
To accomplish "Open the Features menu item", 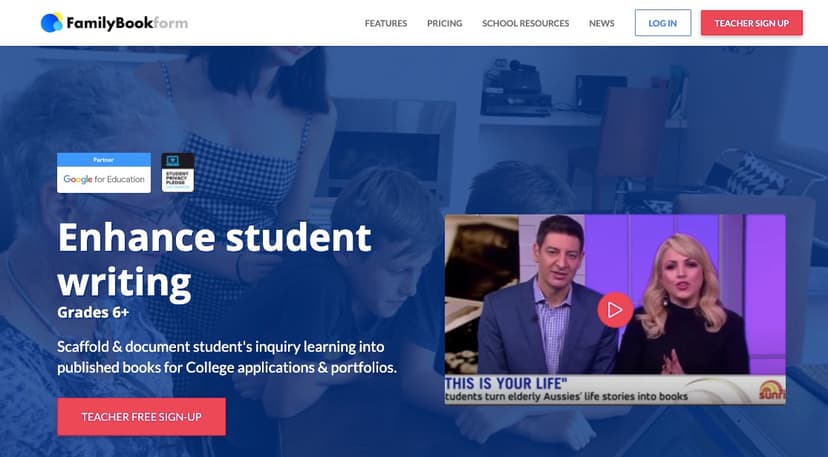I will point(385,23).
